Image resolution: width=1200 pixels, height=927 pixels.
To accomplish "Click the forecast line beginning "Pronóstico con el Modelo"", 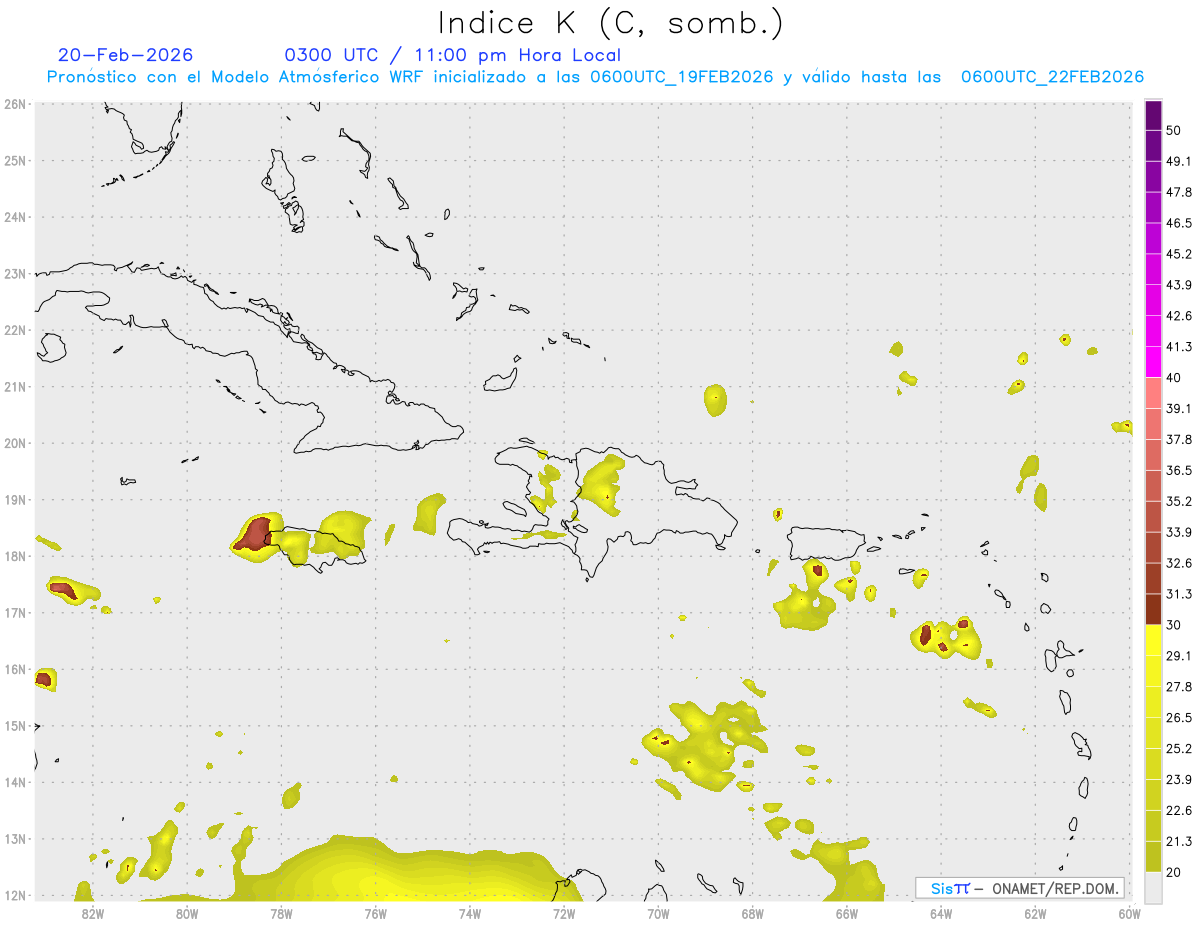I will (595, 77).
